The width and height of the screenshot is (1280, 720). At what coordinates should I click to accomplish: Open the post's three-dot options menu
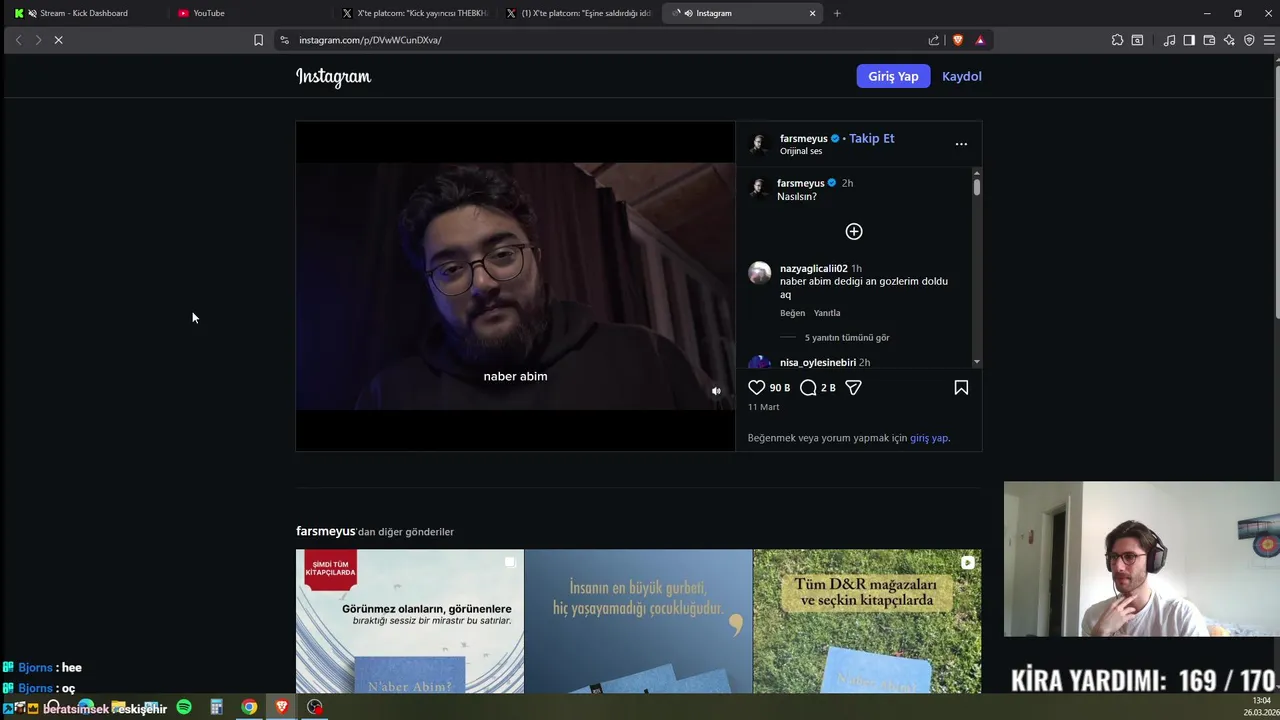[x=961, y=144]
